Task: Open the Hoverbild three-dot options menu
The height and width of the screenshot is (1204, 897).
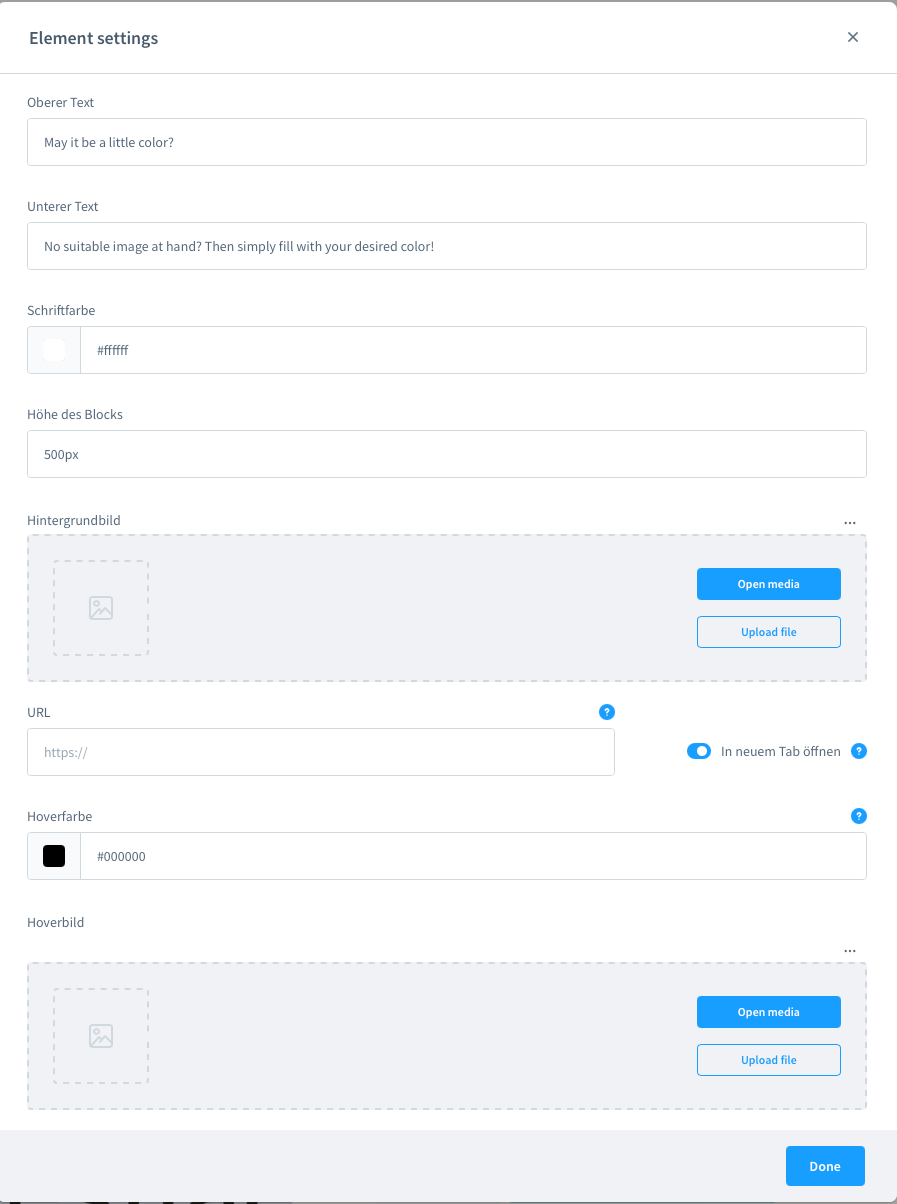Action: [850, 951]
